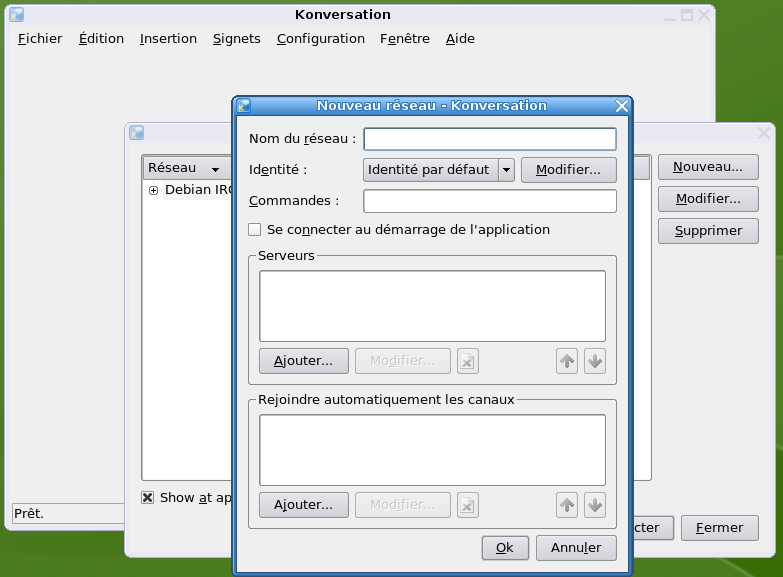
Task: Expand the Debian IRC tree node
Action: coord(154,190)
